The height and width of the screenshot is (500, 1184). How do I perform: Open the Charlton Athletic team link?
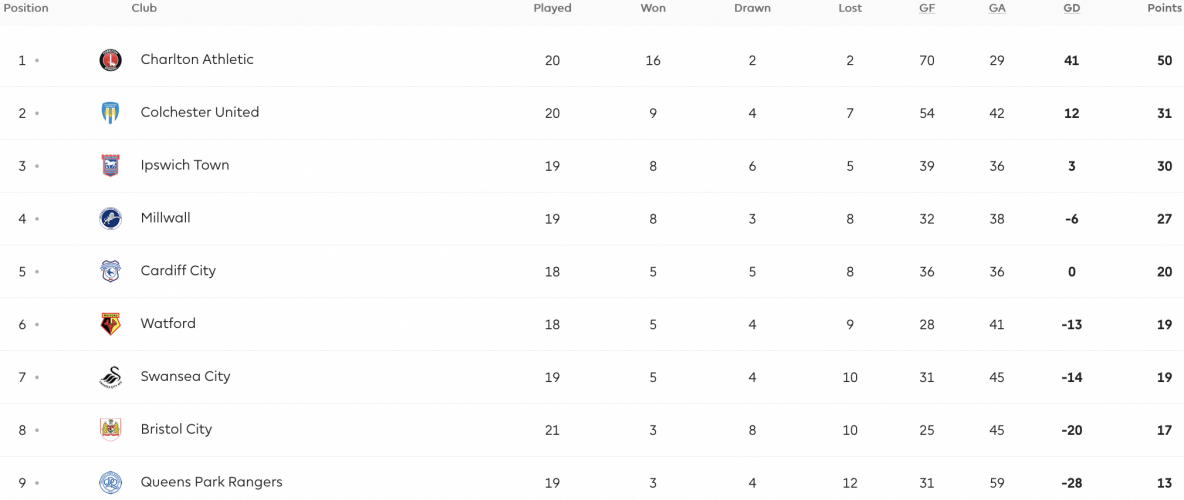(197, 59)
